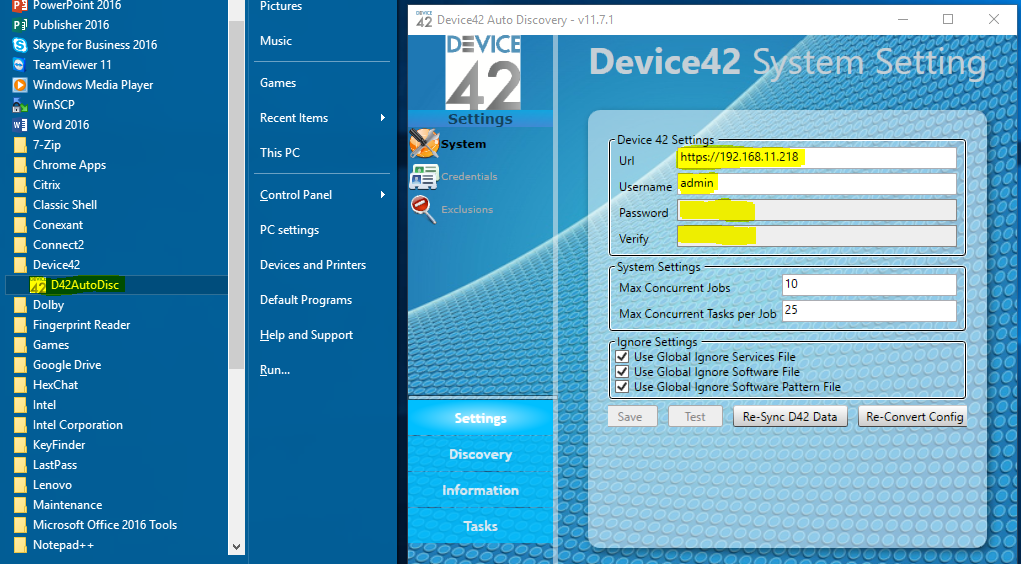Screen dimensions: 1021x564
Task: Open PowerPoint 2016 from the program list
Action: (67, 5)
